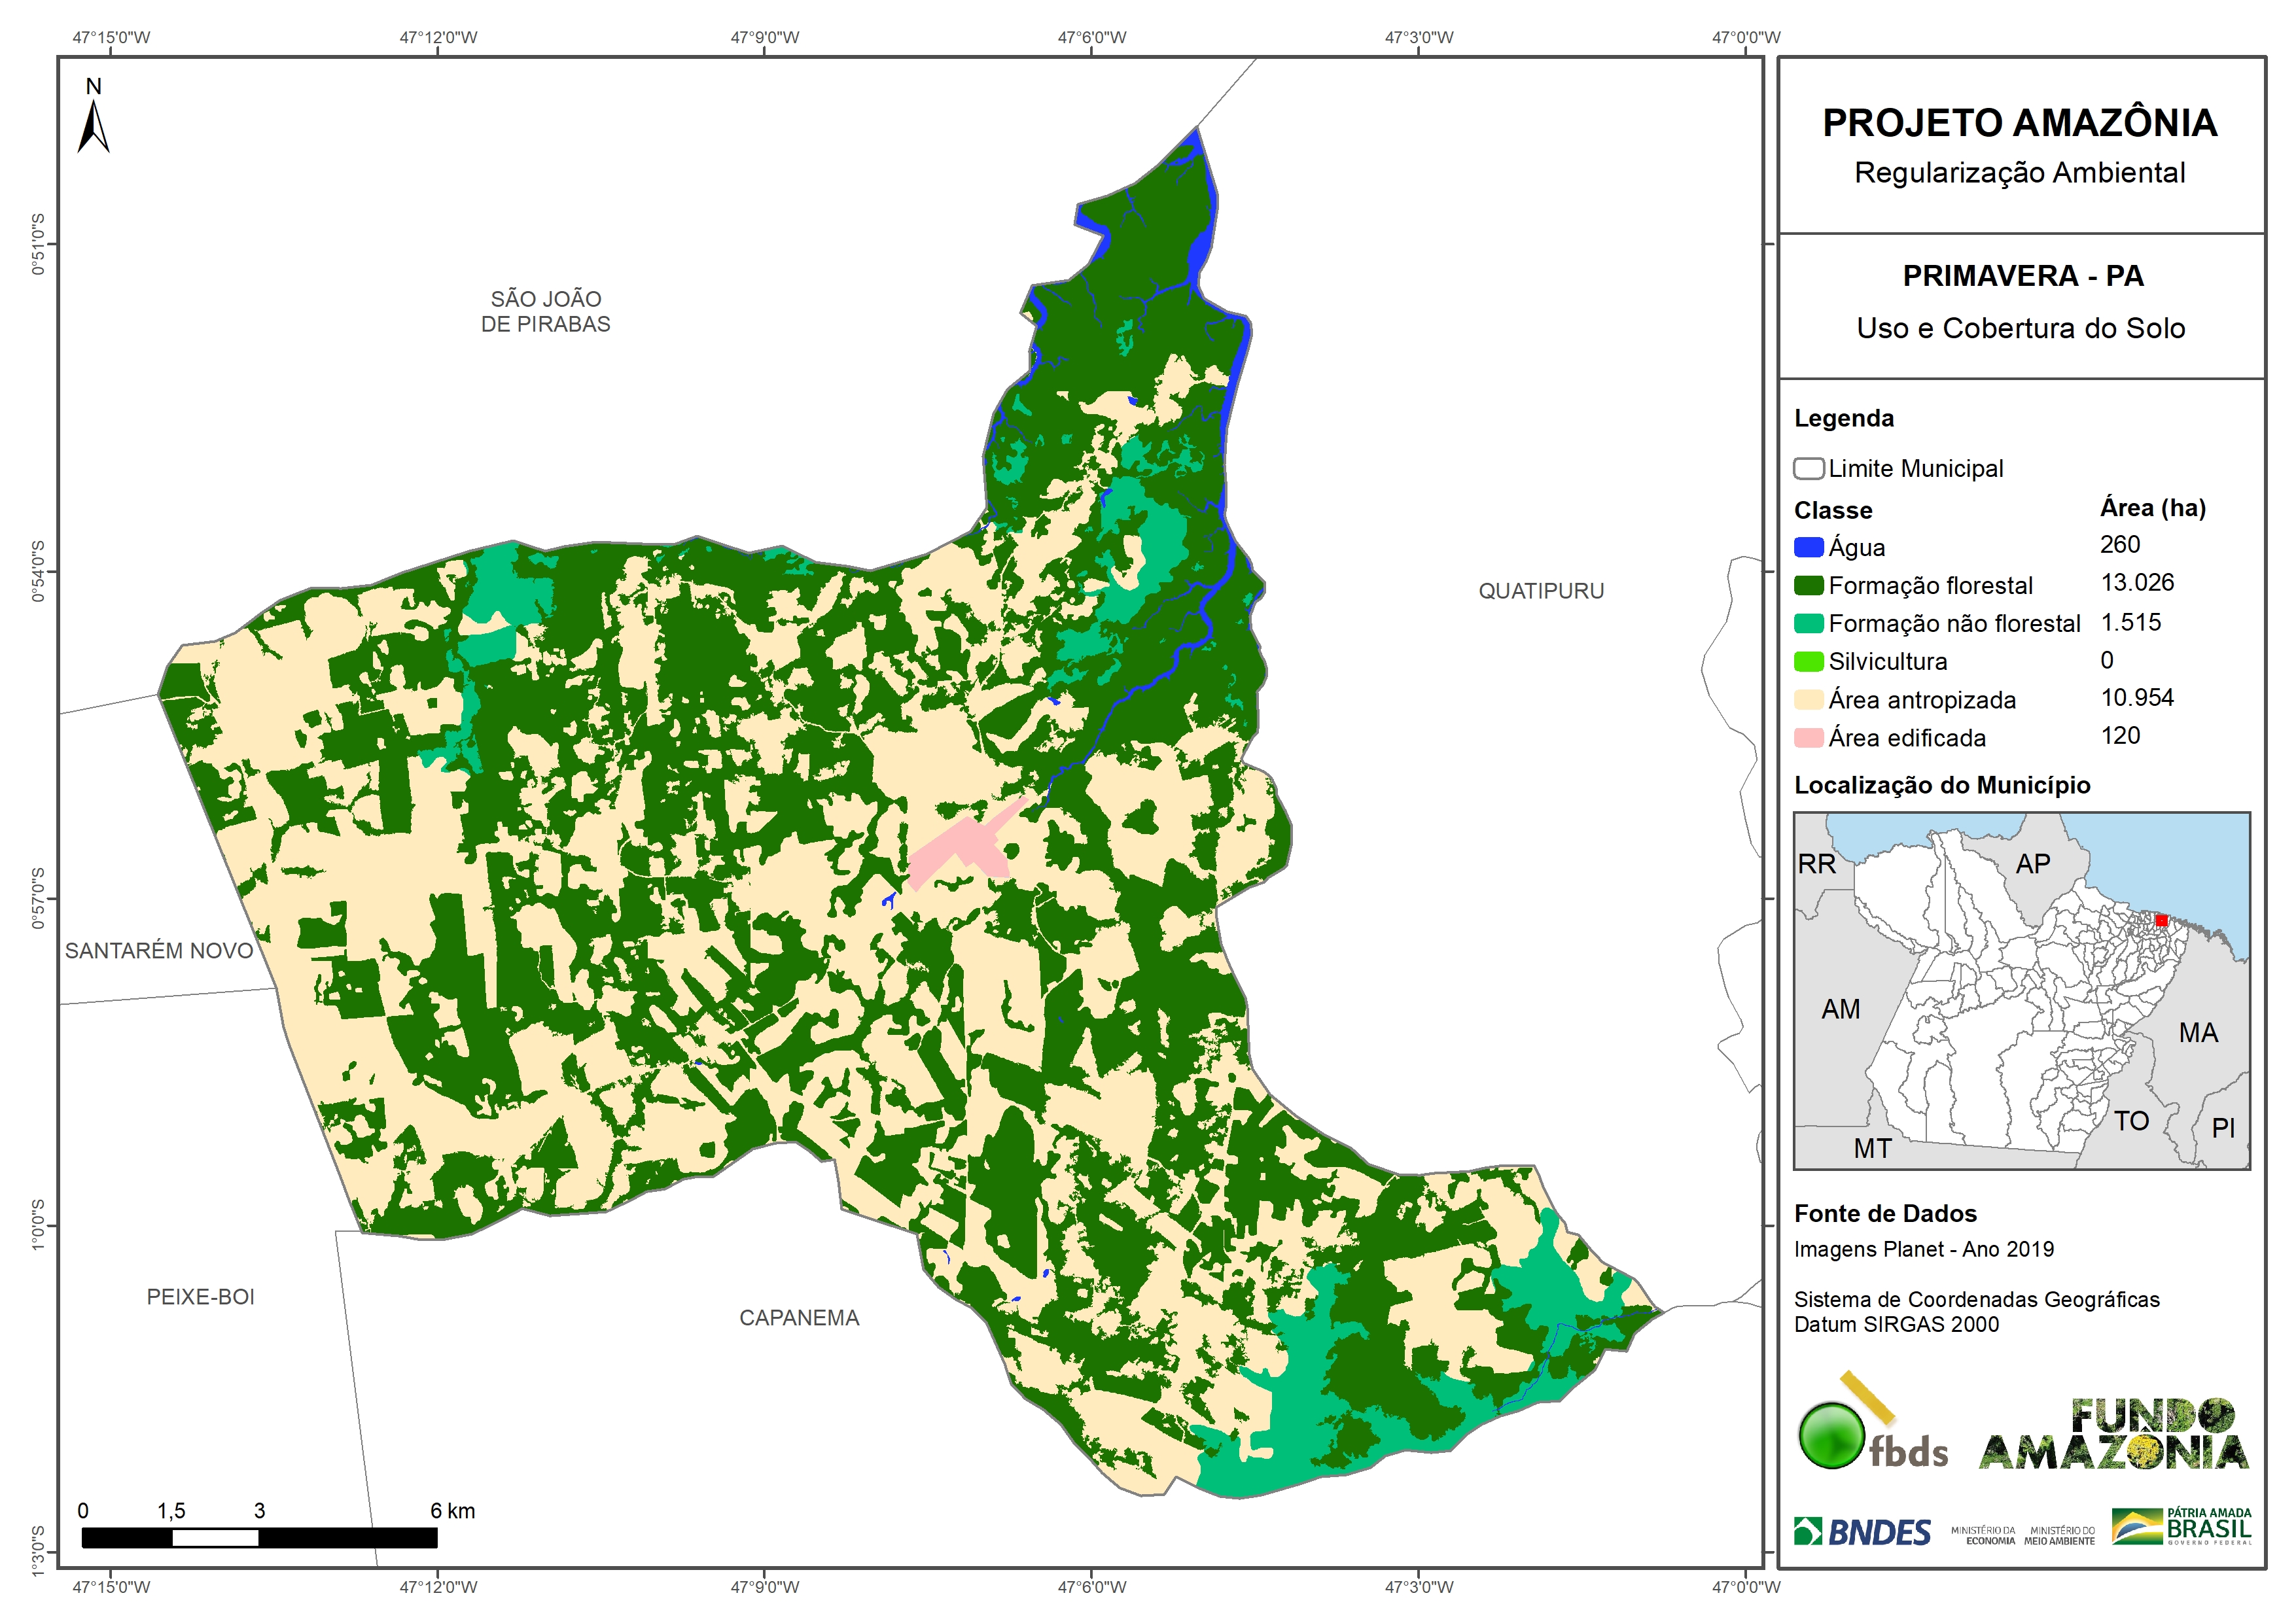Click the Localização do Município inset map
Viewport: 2296px width, 1623px height.
pos(2021,990)
